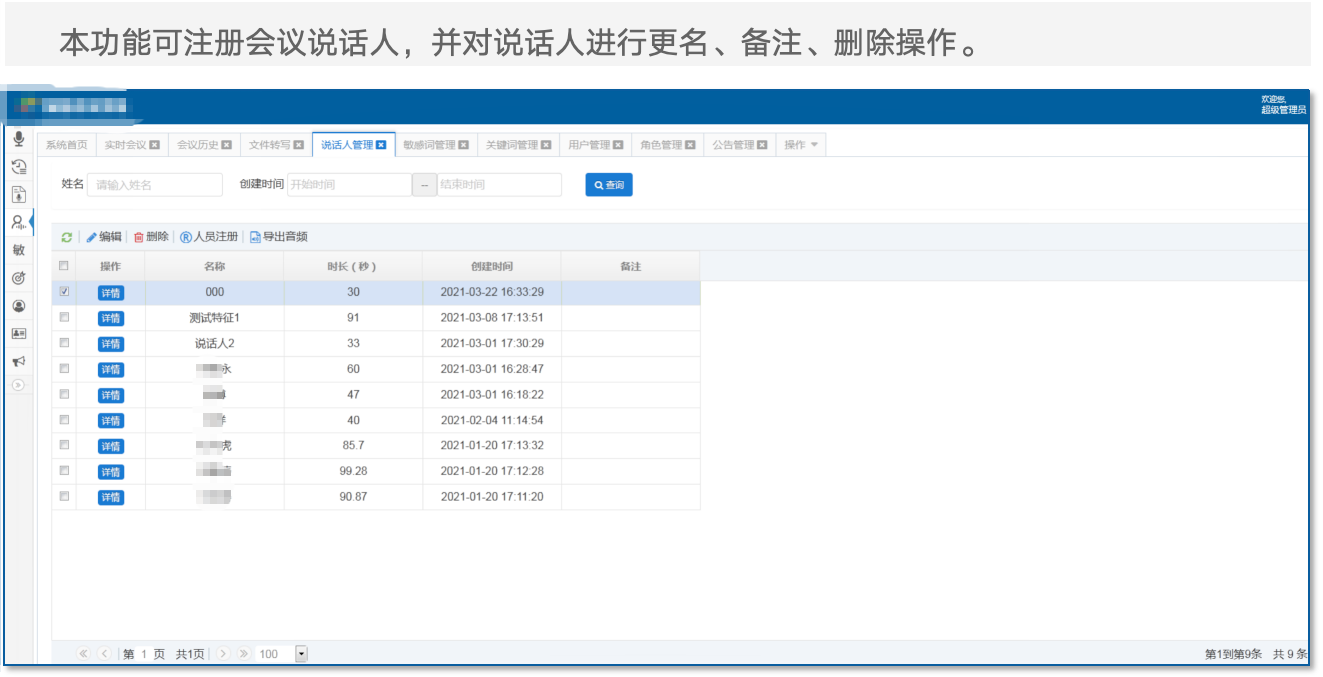Expand the sidebar with the bottom arrow icon
Screen dimensions: 1323x677
[18, 385]
